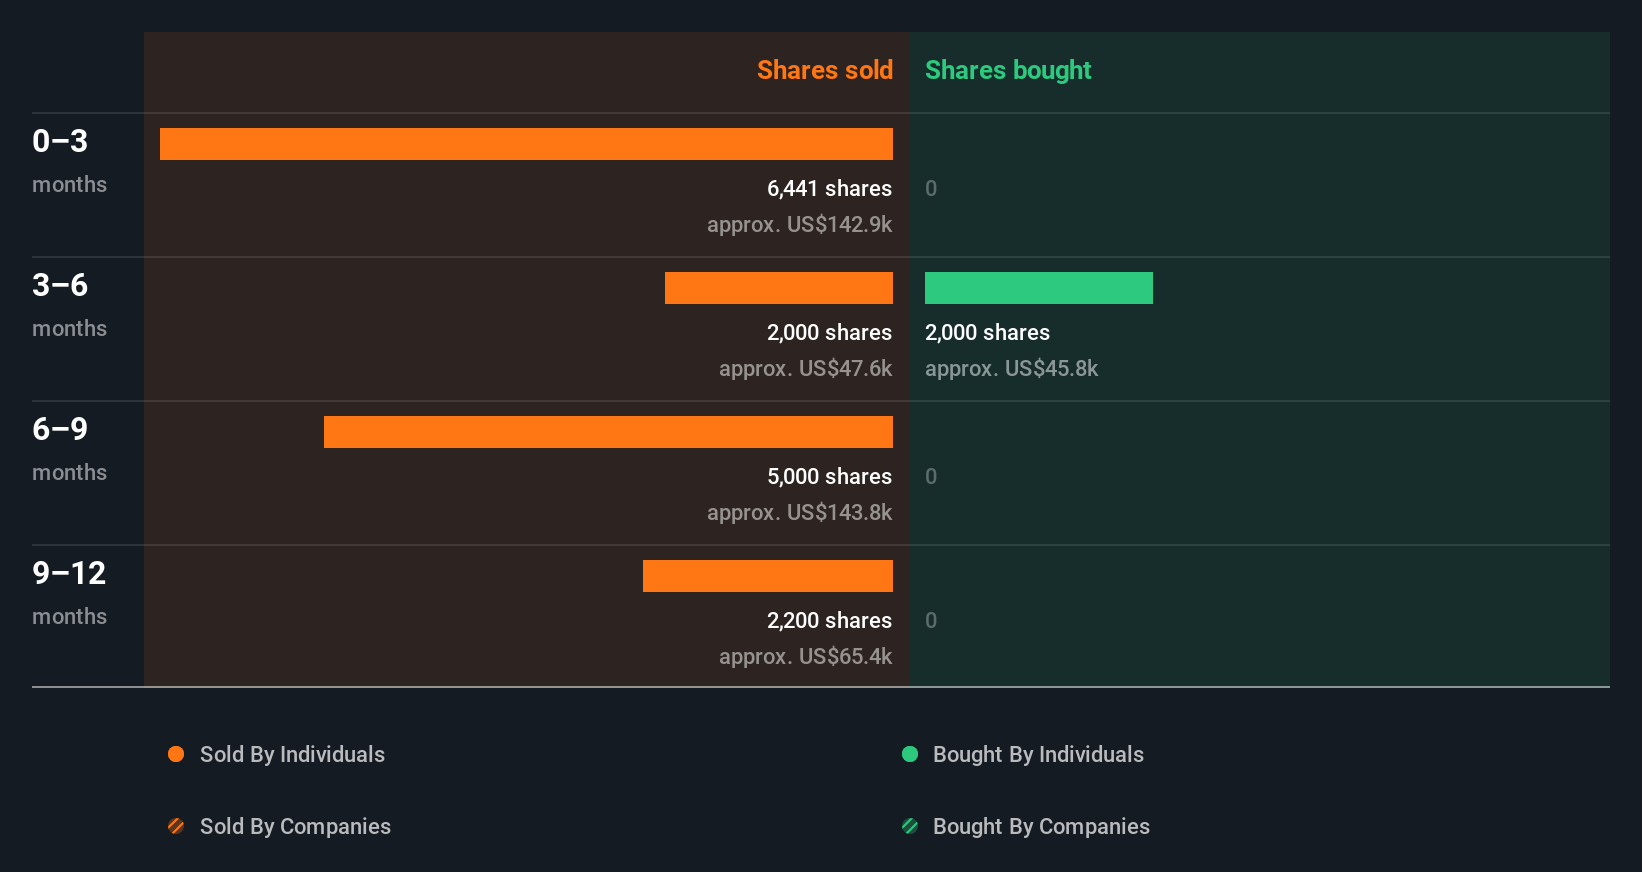Click the approx. US$143.8k value
This screenshot has height=872, width=1642.
[x=799, y=512]
